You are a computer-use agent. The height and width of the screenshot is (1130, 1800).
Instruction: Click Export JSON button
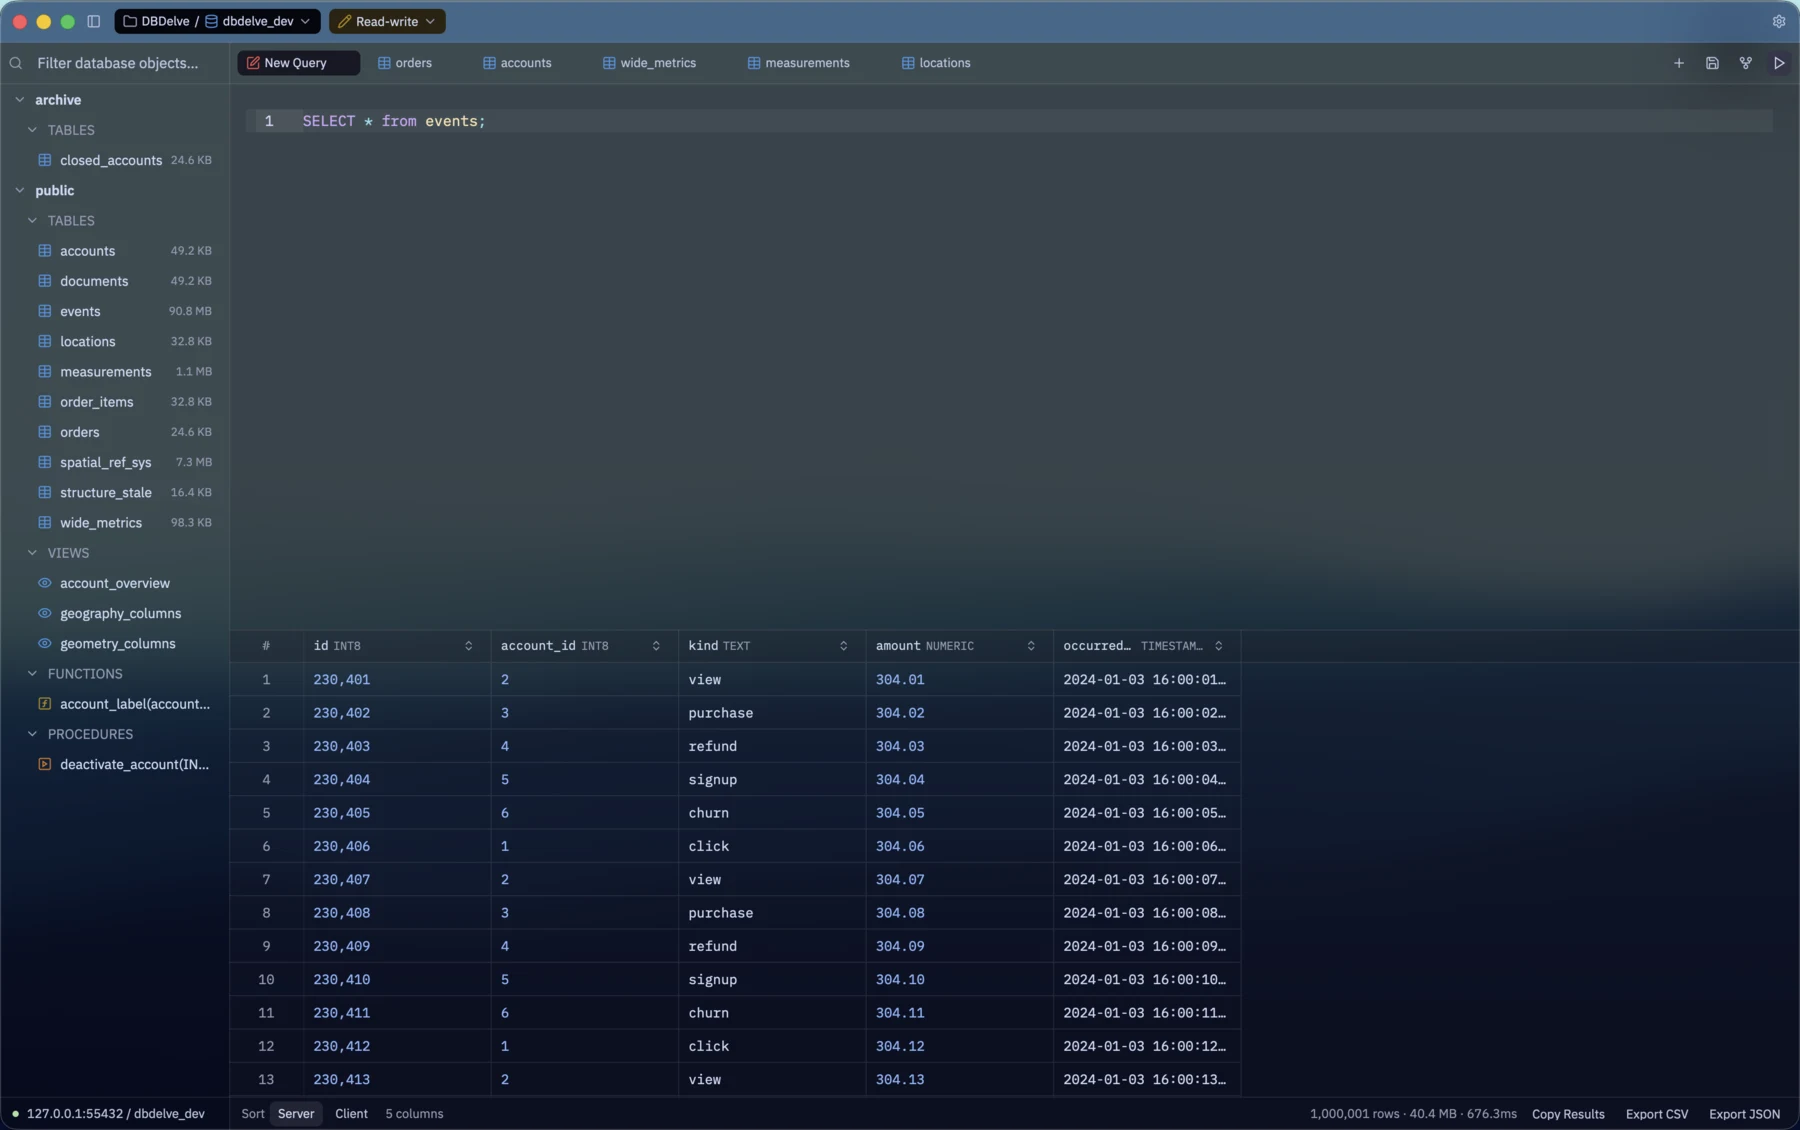[1744, 1114]
